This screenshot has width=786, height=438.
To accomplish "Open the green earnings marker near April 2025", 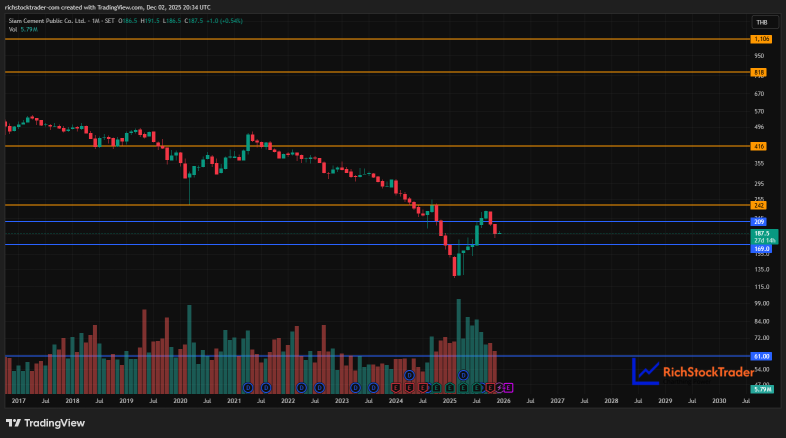I will point(463,388).
